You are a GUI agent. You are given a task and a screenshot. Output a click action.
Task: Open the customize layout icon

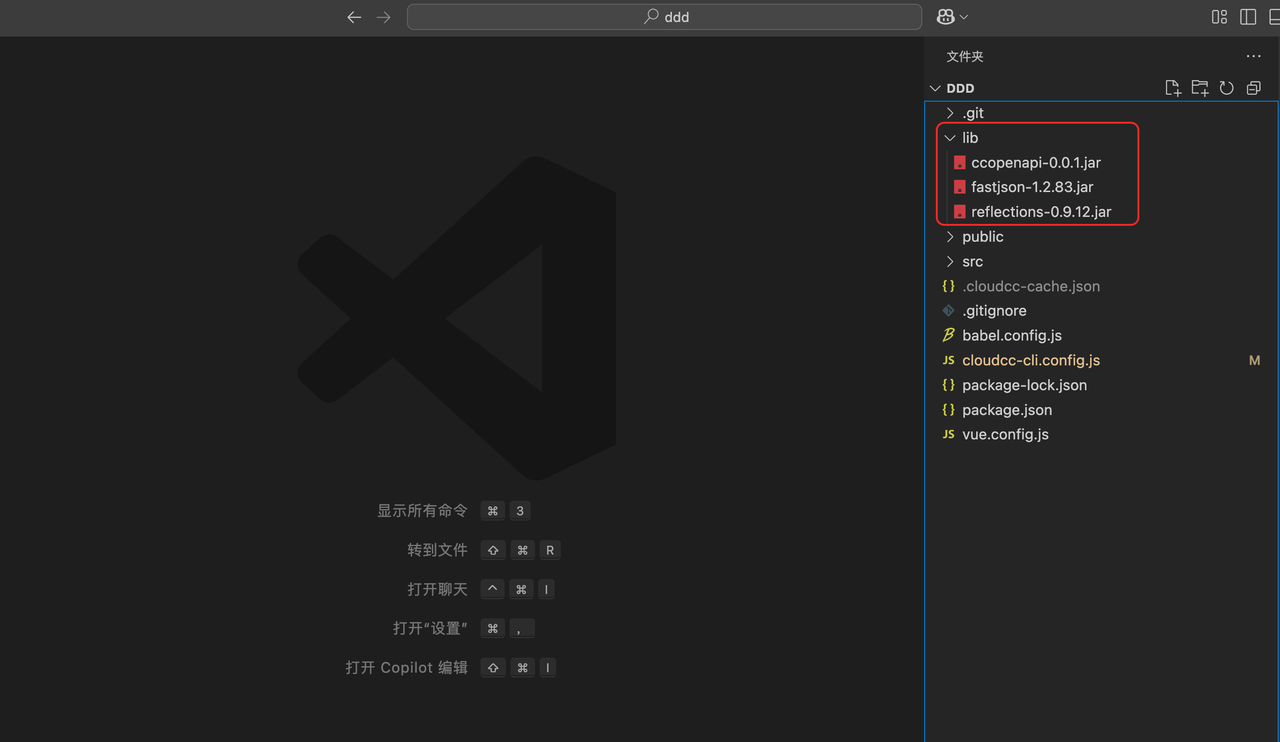(1219, 17)
